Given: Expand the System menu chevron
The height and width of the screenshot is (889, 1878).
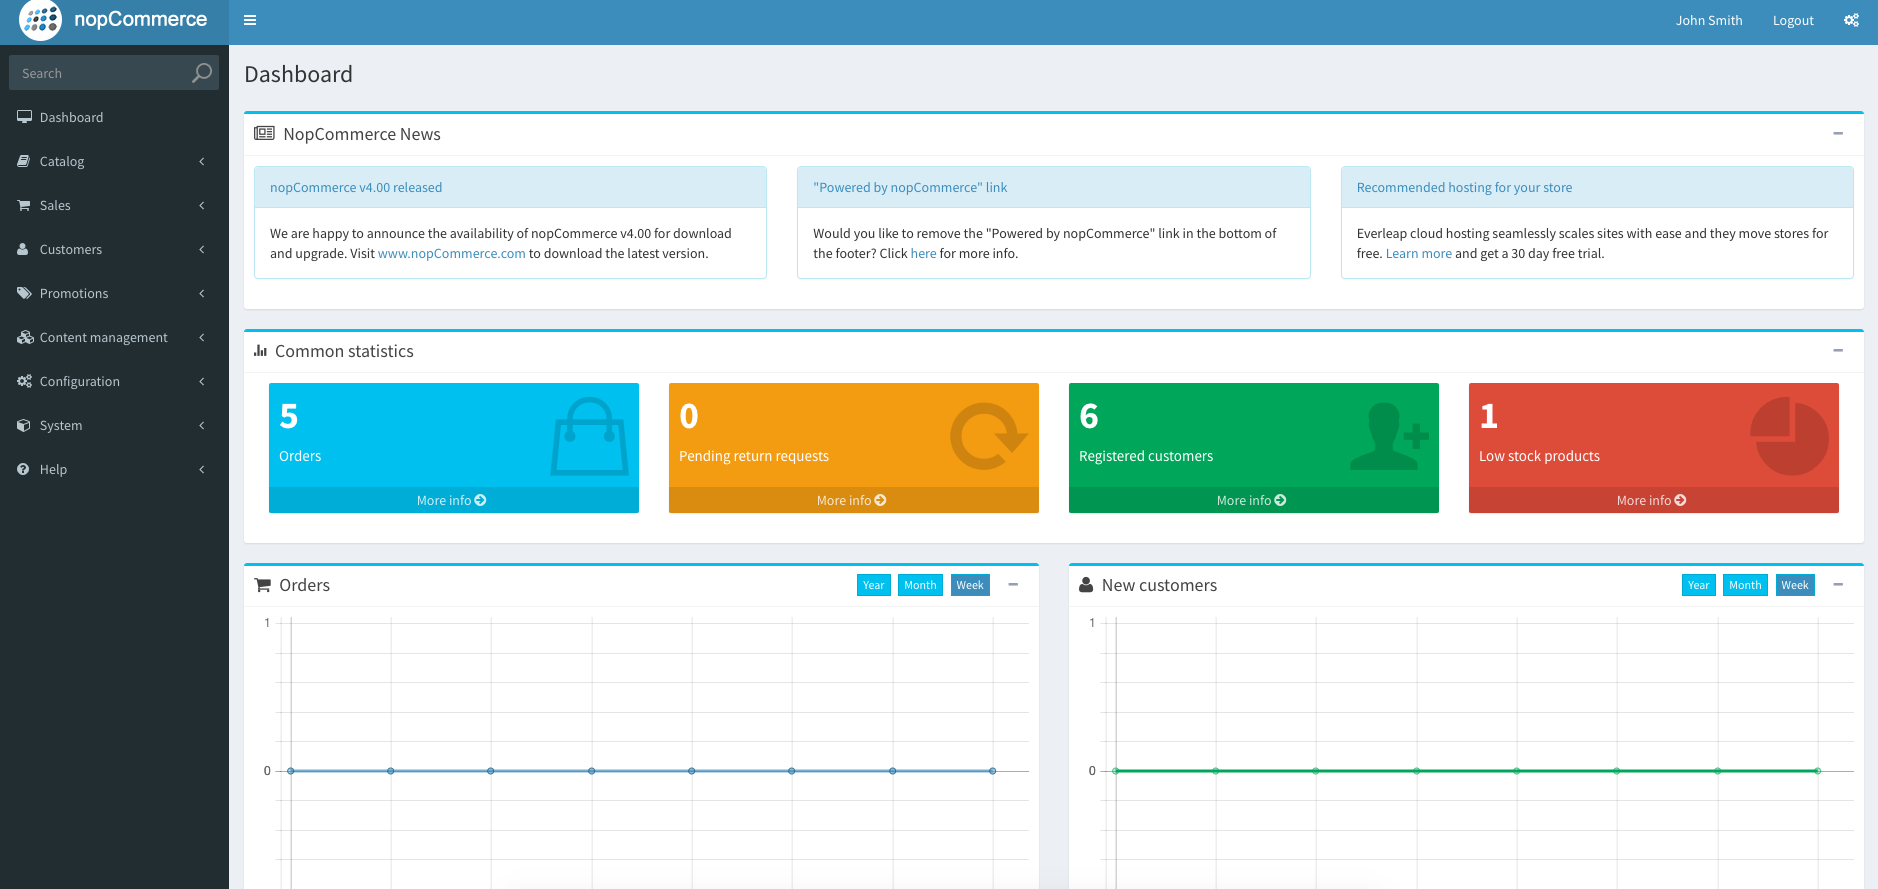Looking at the screenshot, I should click(x=202, y=425).
